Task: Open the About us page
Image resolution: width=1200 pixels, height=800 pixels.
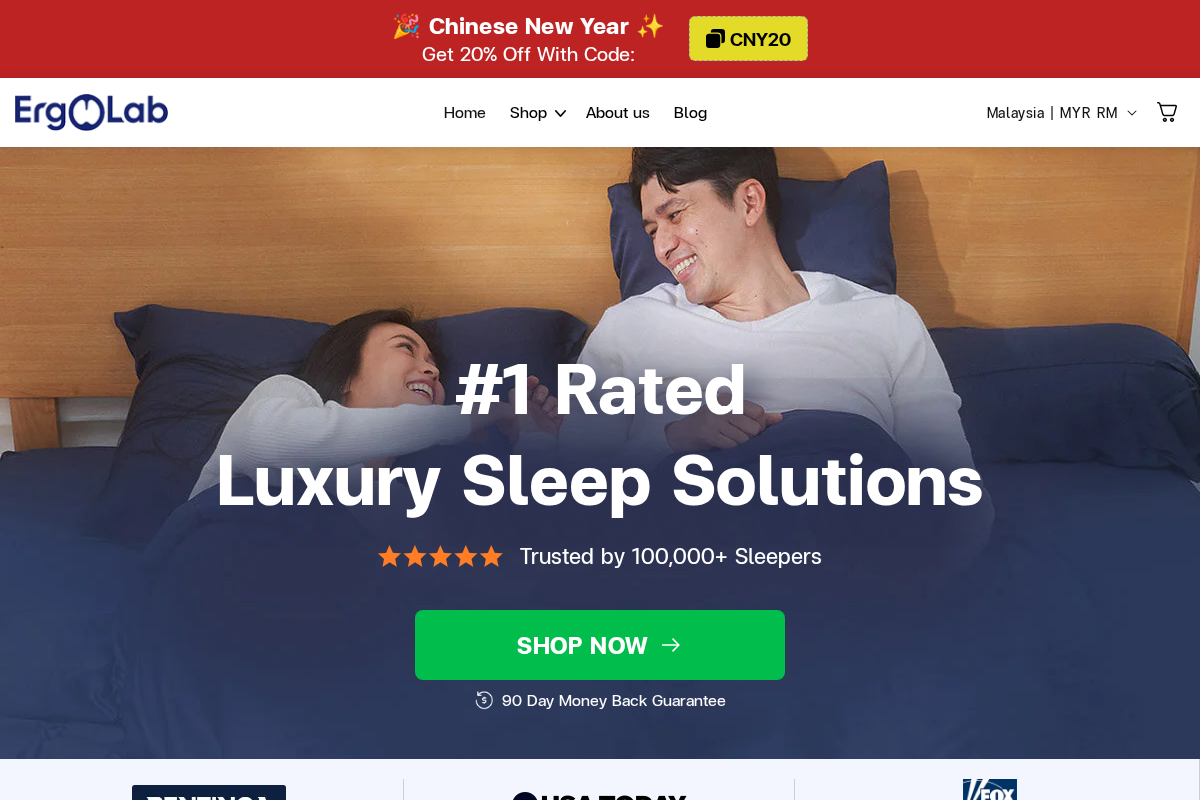Action: [618, 113]
